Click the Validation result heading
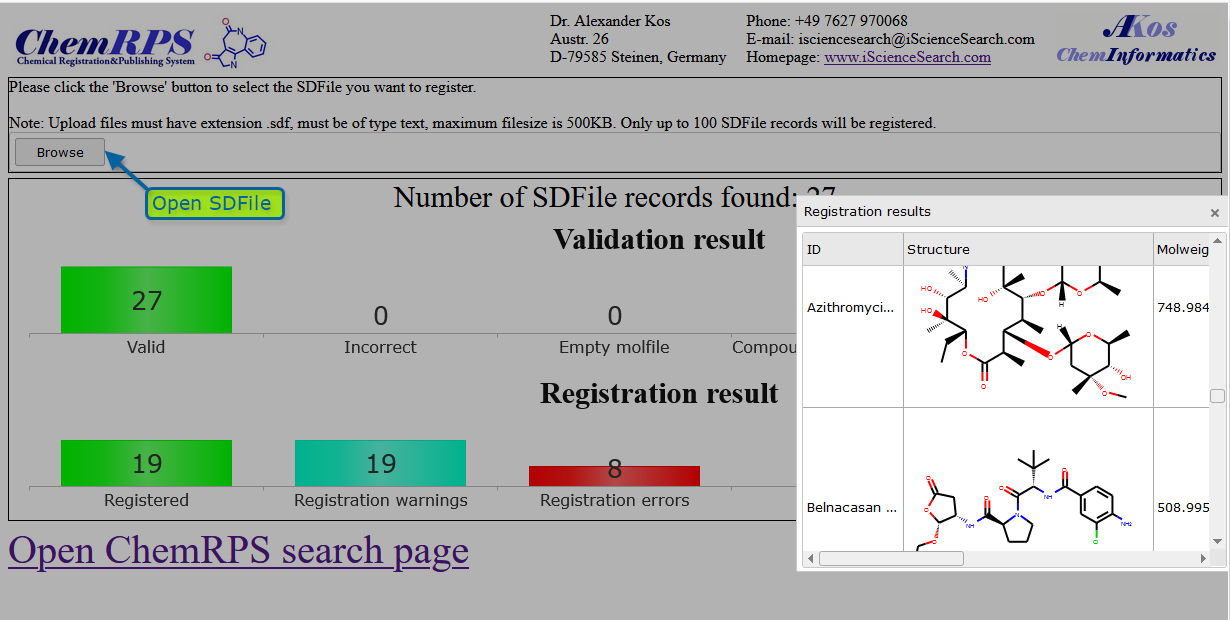 click(x=659, y=240)
